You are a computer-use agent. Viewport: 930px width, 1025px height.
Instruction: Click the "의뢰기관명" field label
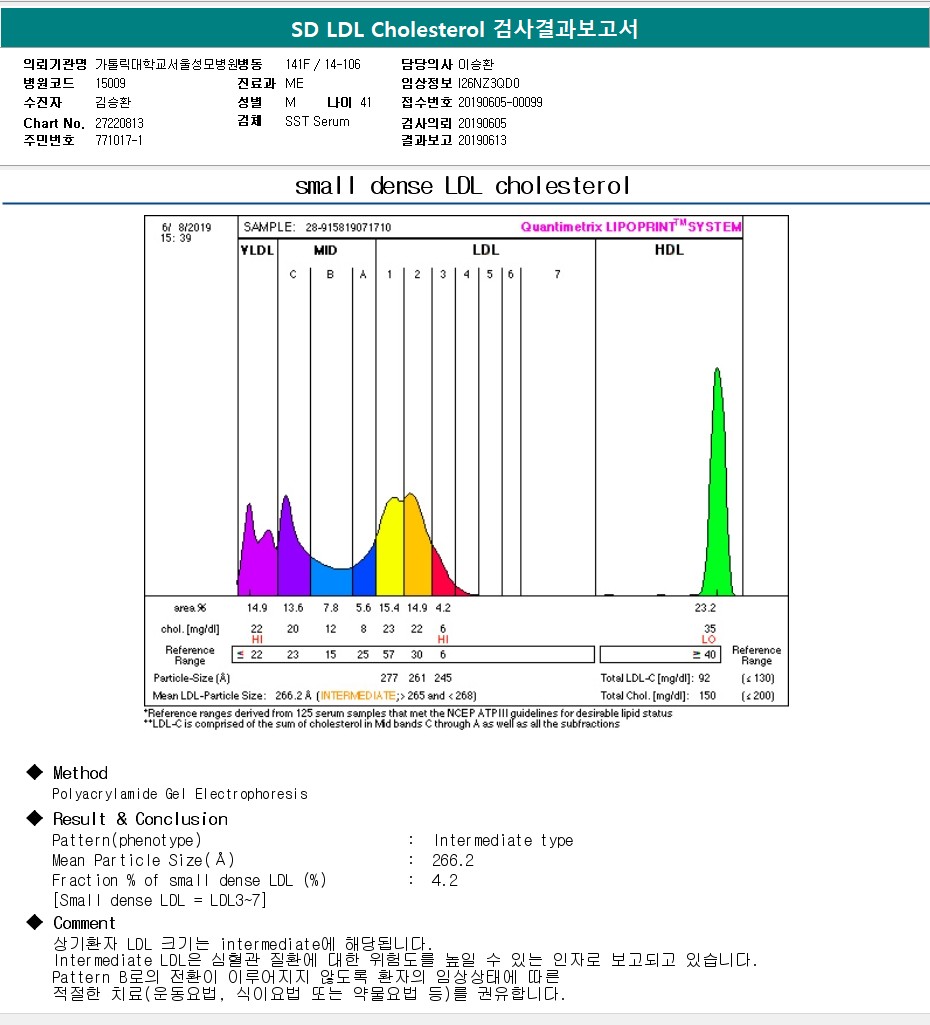tap(55, 64)
